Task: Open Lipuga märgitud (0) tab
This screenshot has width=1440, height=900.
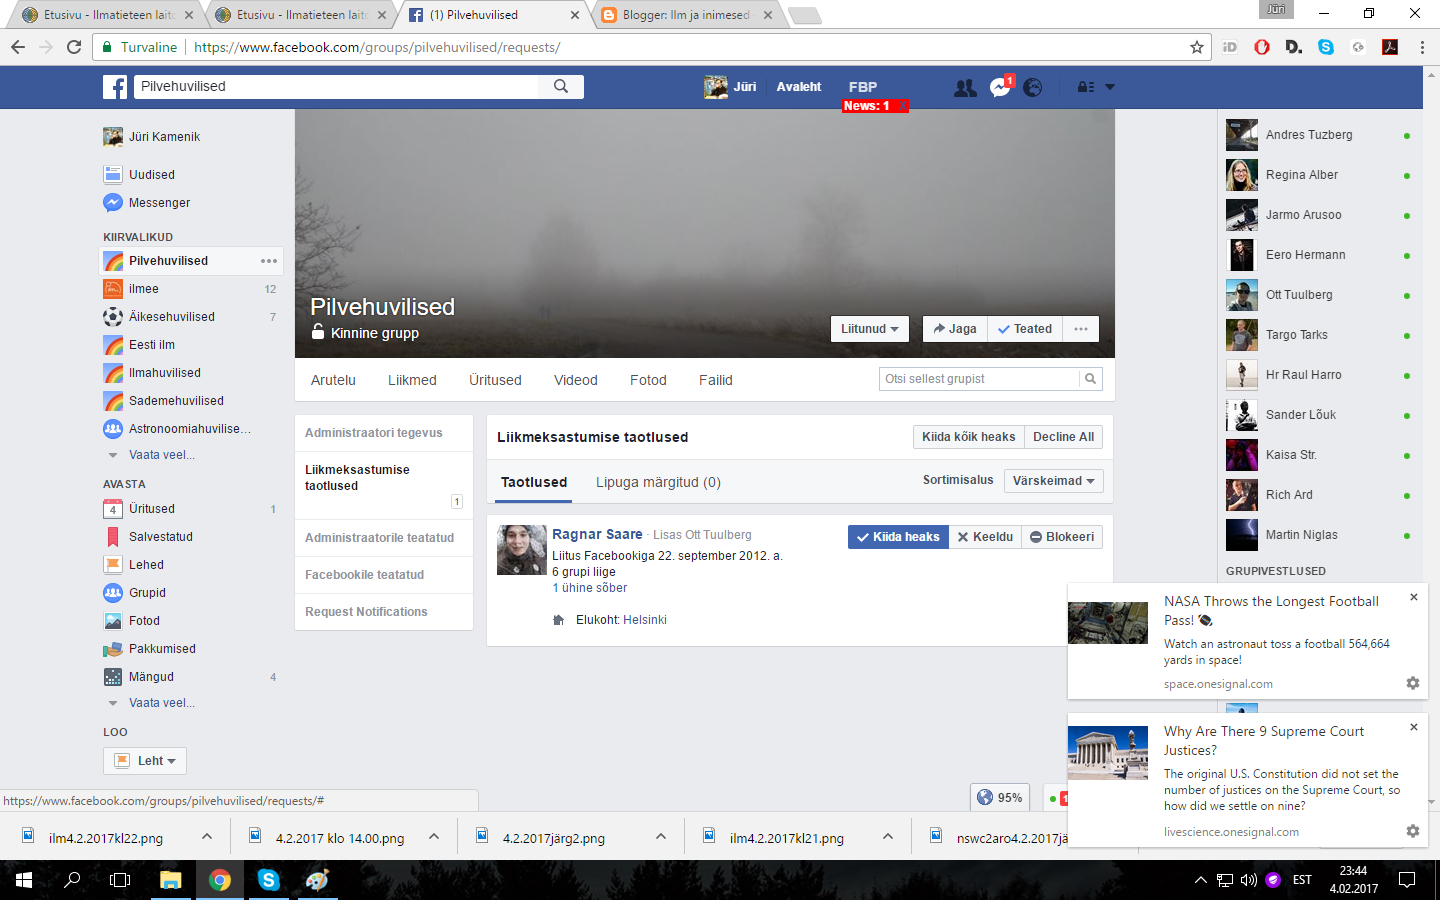Action: click(658, 482)
